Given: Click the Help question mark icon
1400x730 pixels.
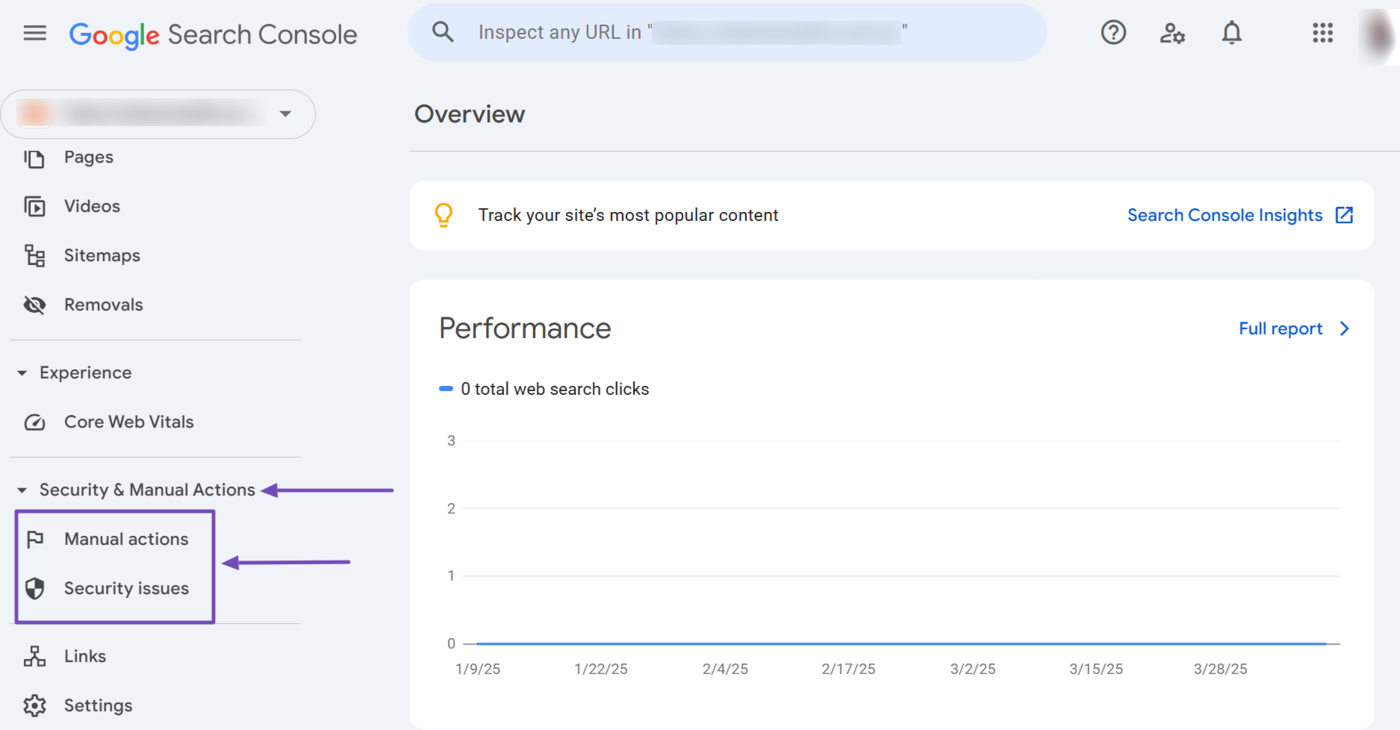Looking at the screenshot, I should click(1113, 33).
